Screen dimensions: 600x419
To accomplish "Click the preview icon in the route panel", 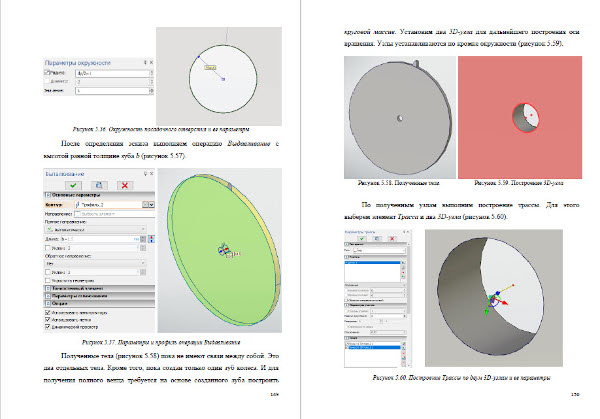I will point(377,238).
